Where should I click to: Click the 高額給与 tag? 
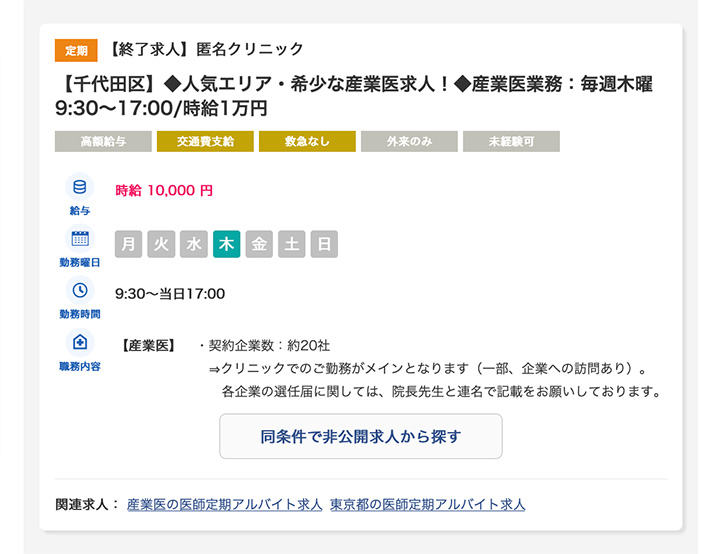(103, 142)
